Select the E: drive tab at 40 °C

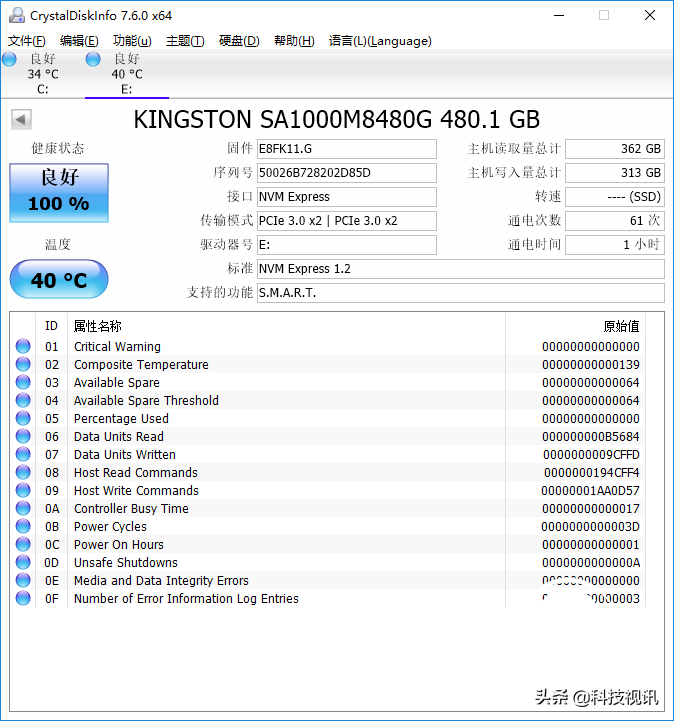point(127,74)
